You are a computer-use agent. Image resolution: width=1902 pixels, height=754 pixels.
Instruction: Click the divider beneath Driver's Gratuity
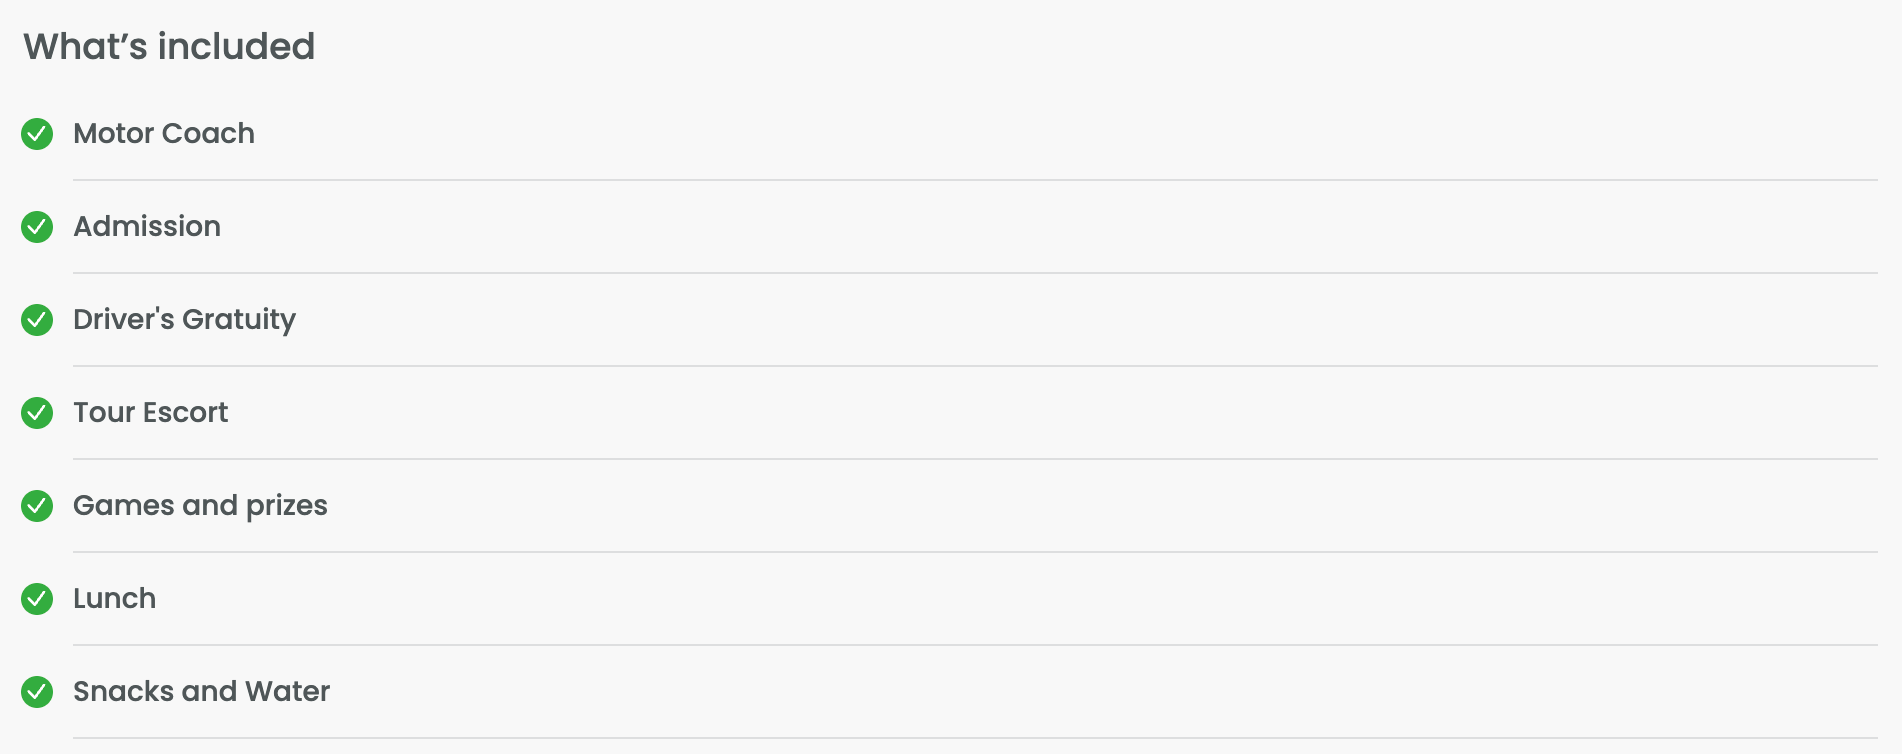pyautogui.click(x=975, y=366)
